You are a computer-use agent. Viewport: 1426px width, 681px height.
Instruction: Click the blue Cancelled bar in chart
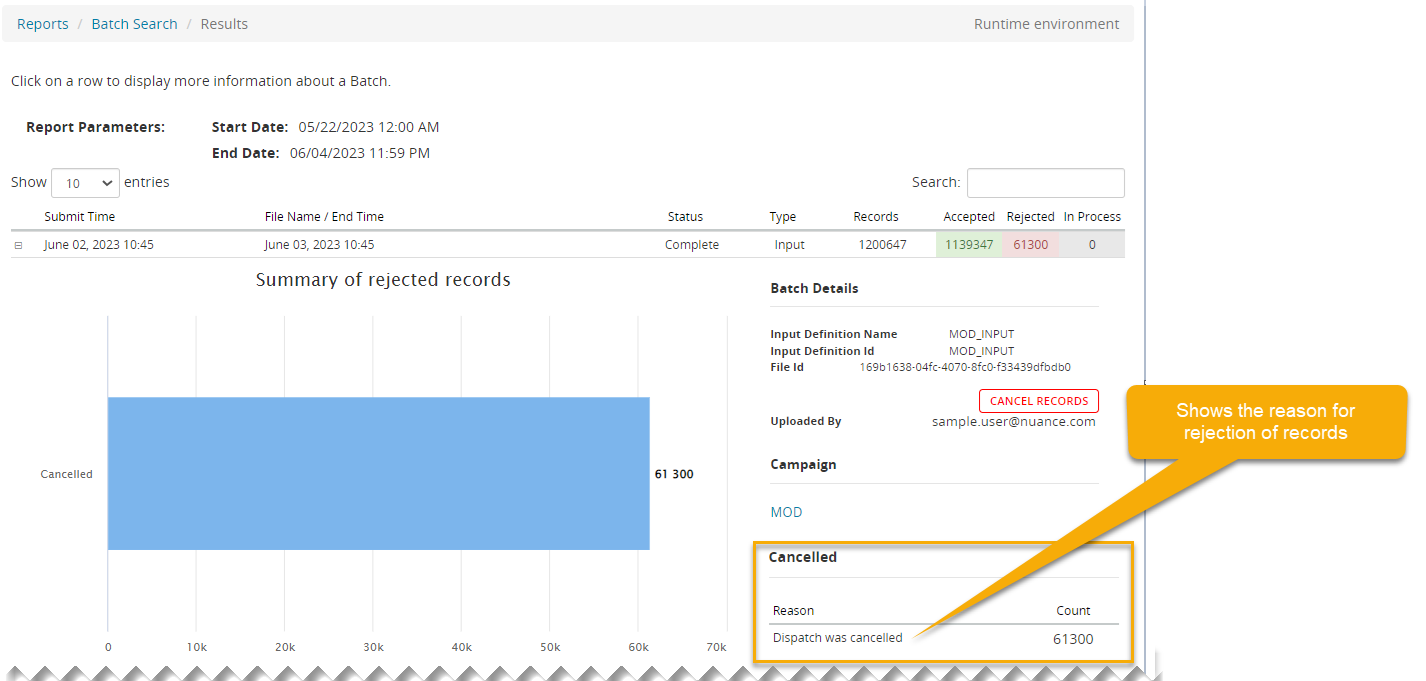click(x=378, y=473)
